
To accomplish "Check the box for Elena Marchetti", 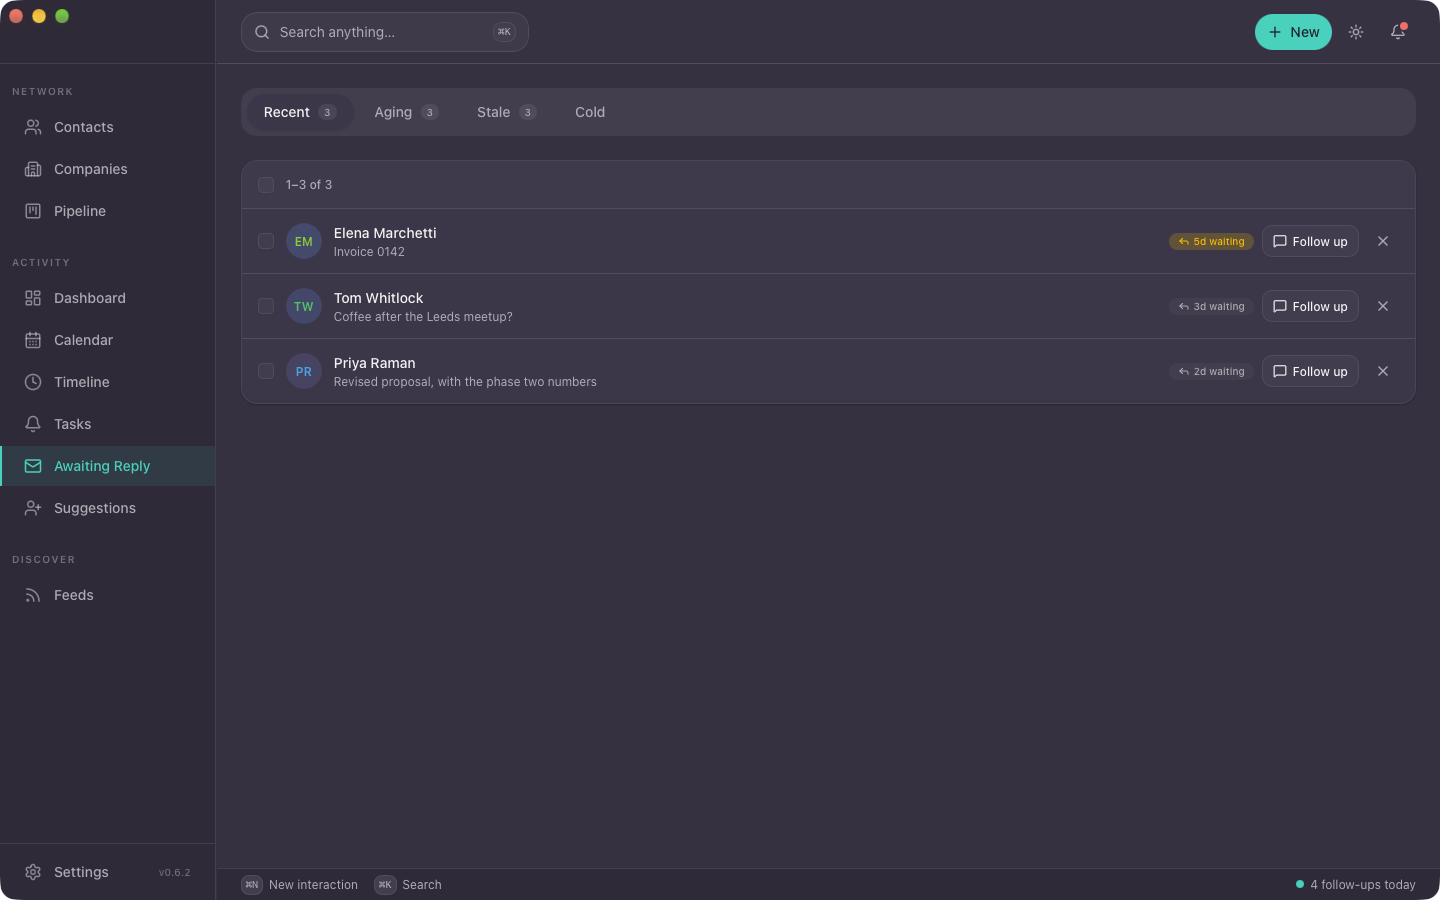I will (266, 241).
